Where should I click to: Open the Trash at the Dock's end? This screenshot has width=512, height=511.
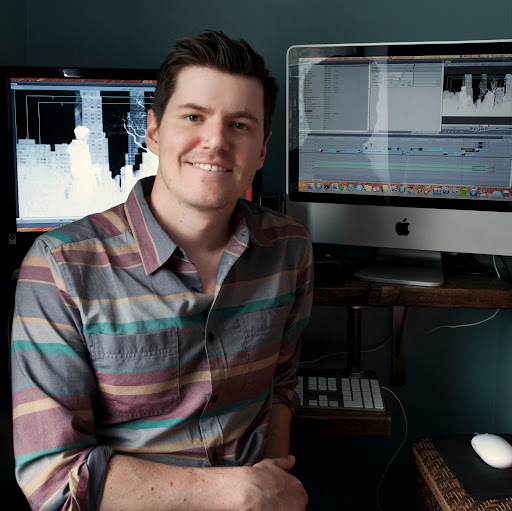click(506, 194)
